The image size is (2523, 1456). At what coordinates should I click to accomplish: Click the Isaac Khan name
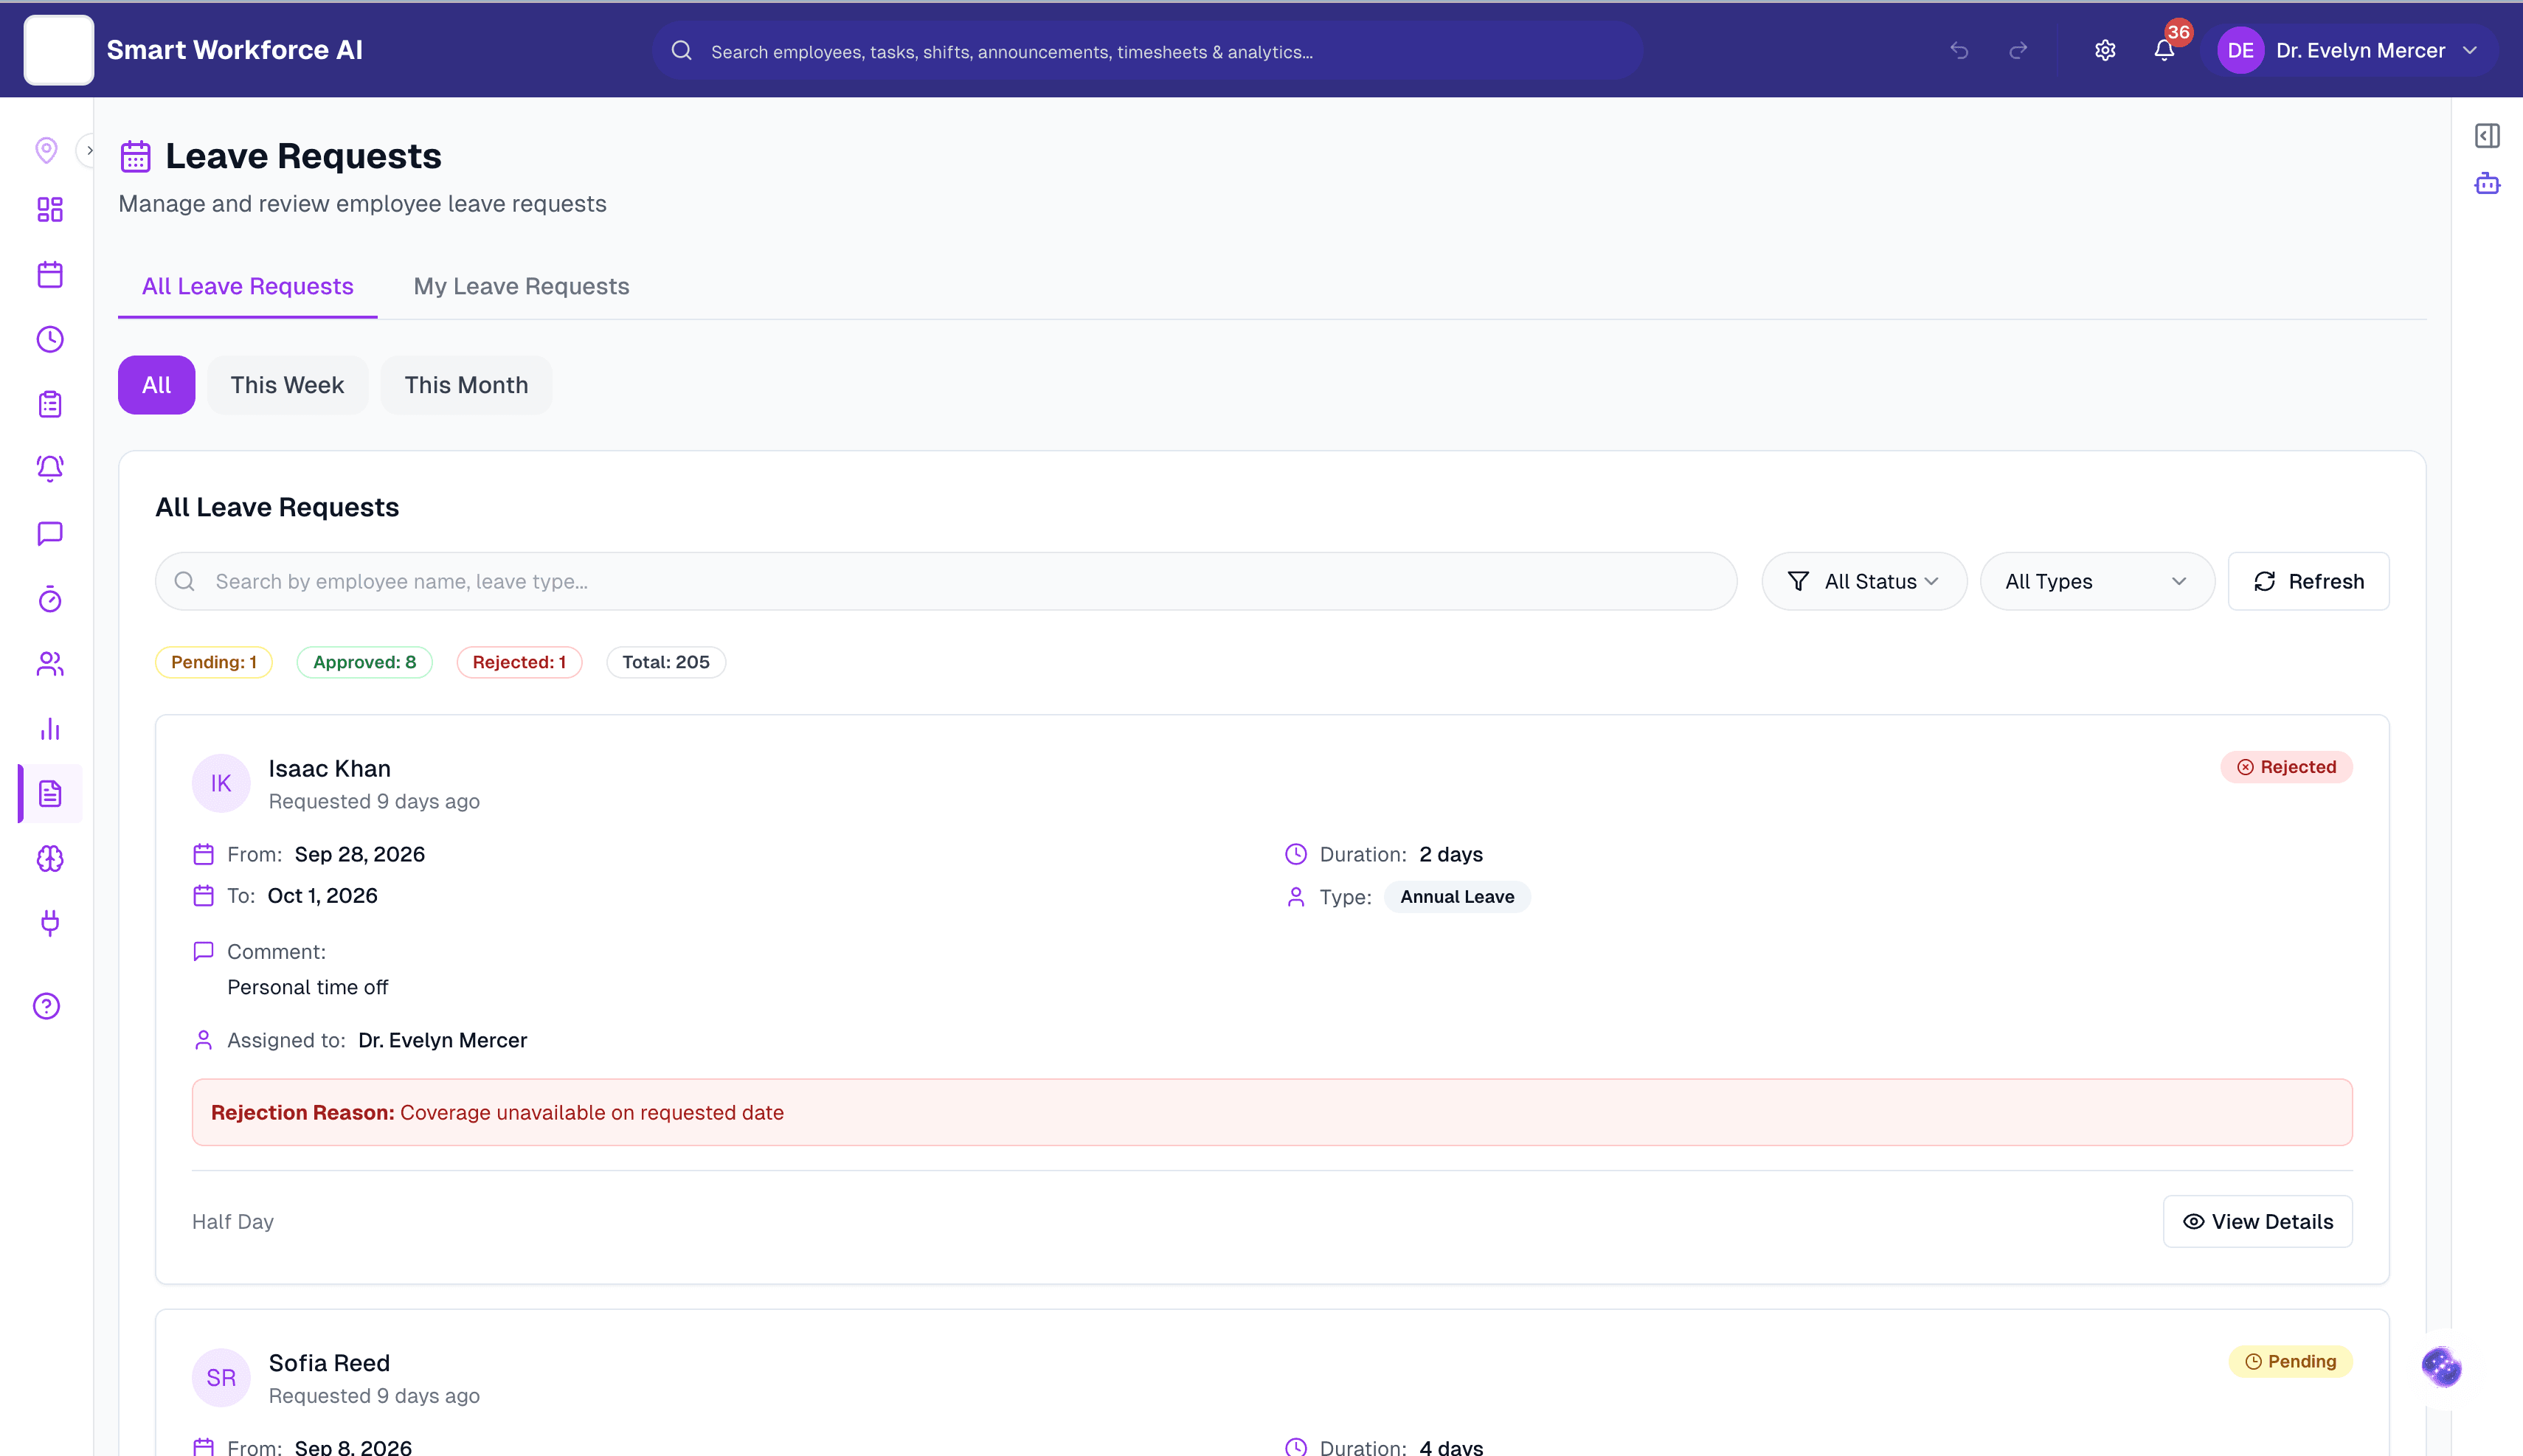point(329,768)
